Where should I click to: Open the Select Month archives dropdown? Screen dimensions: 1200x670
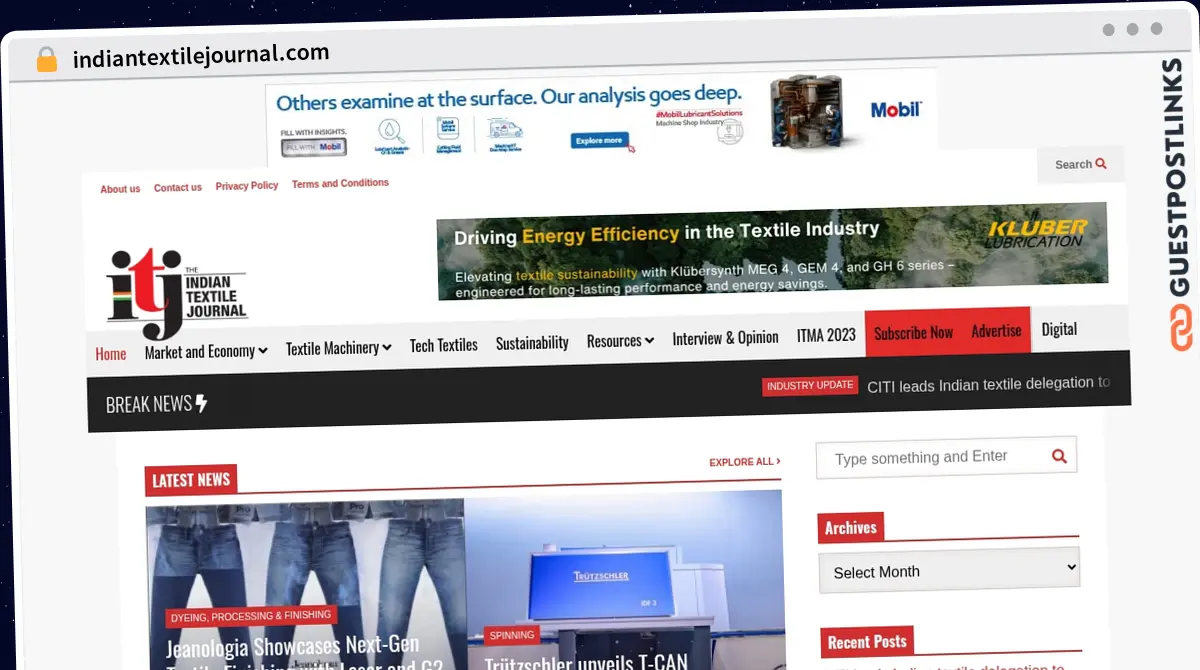pyautogui.click(x=950, y=571)
